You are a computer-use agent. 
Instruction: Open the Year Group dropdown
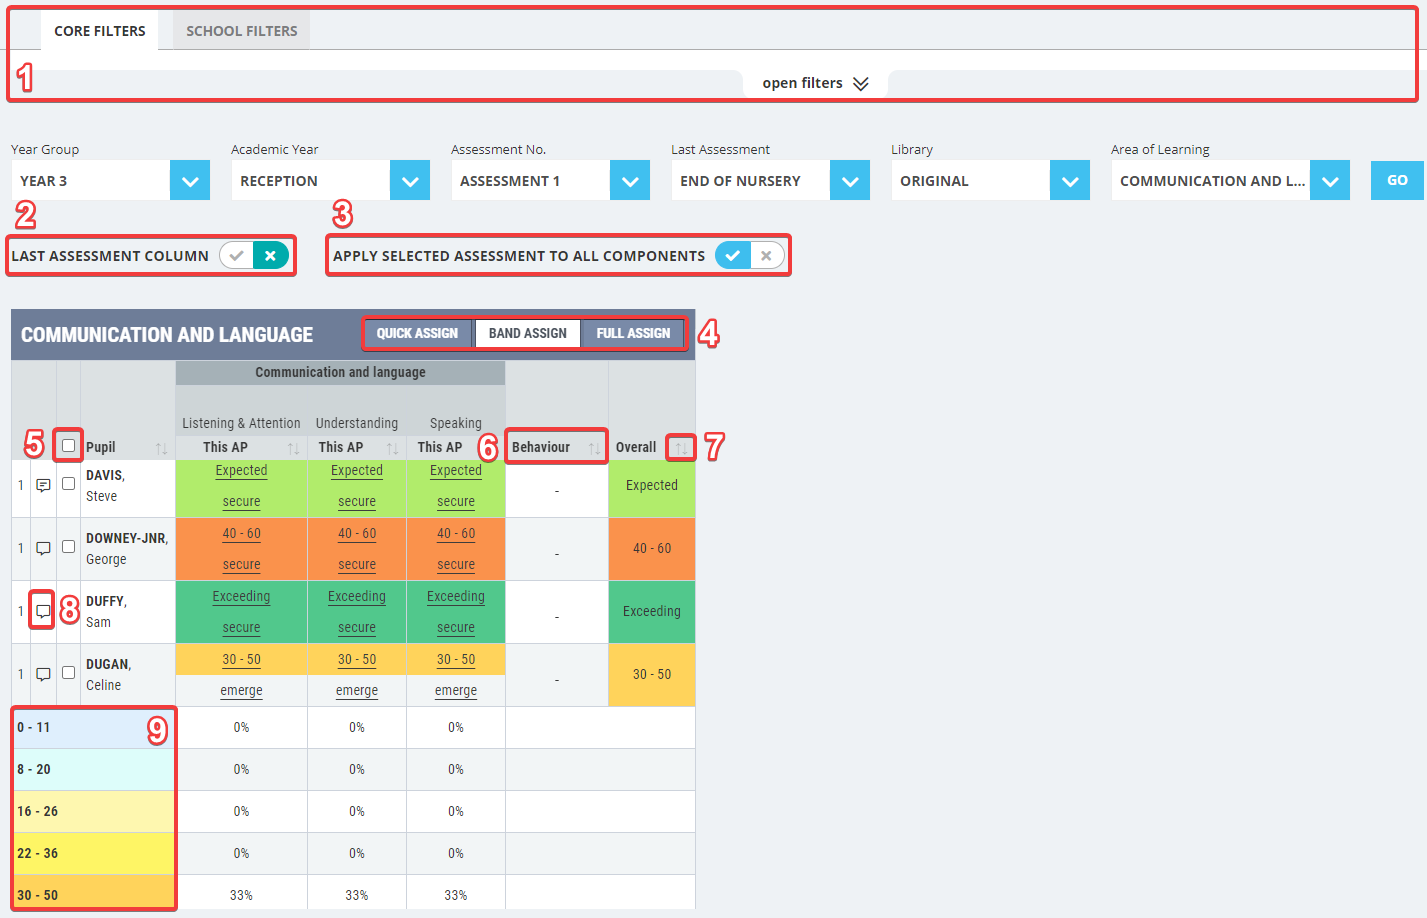click(190, 181)
